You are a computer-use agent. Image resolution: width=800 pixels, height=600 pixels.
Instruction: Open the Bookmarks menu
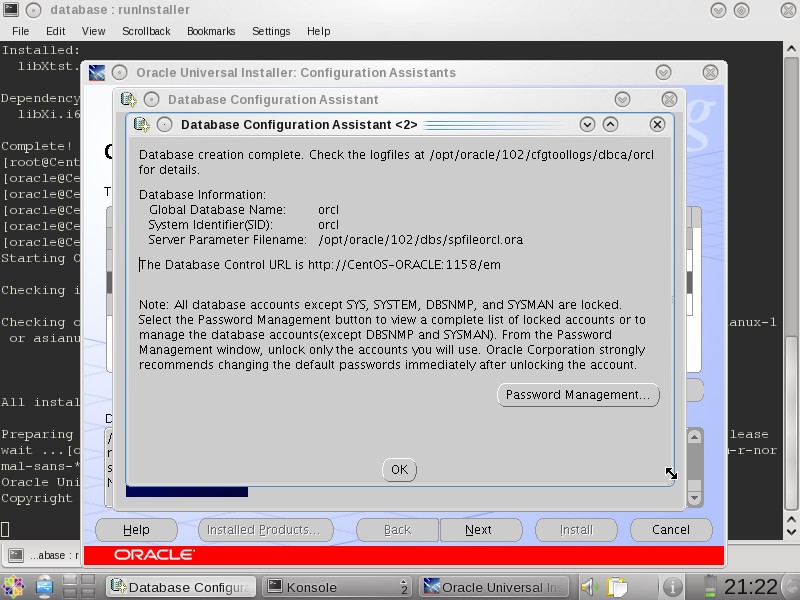click(x=211, y=31)
